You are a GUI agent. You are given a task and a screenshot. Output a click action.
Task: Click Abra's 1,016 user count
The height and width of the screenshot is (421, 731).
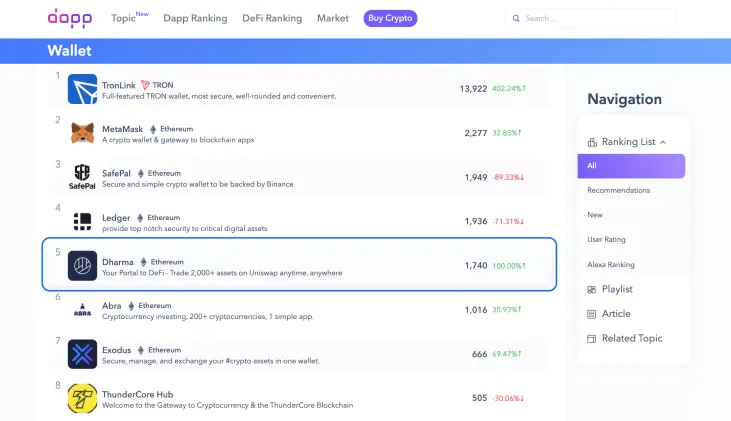pyautogui.click(x=476, y=310)
